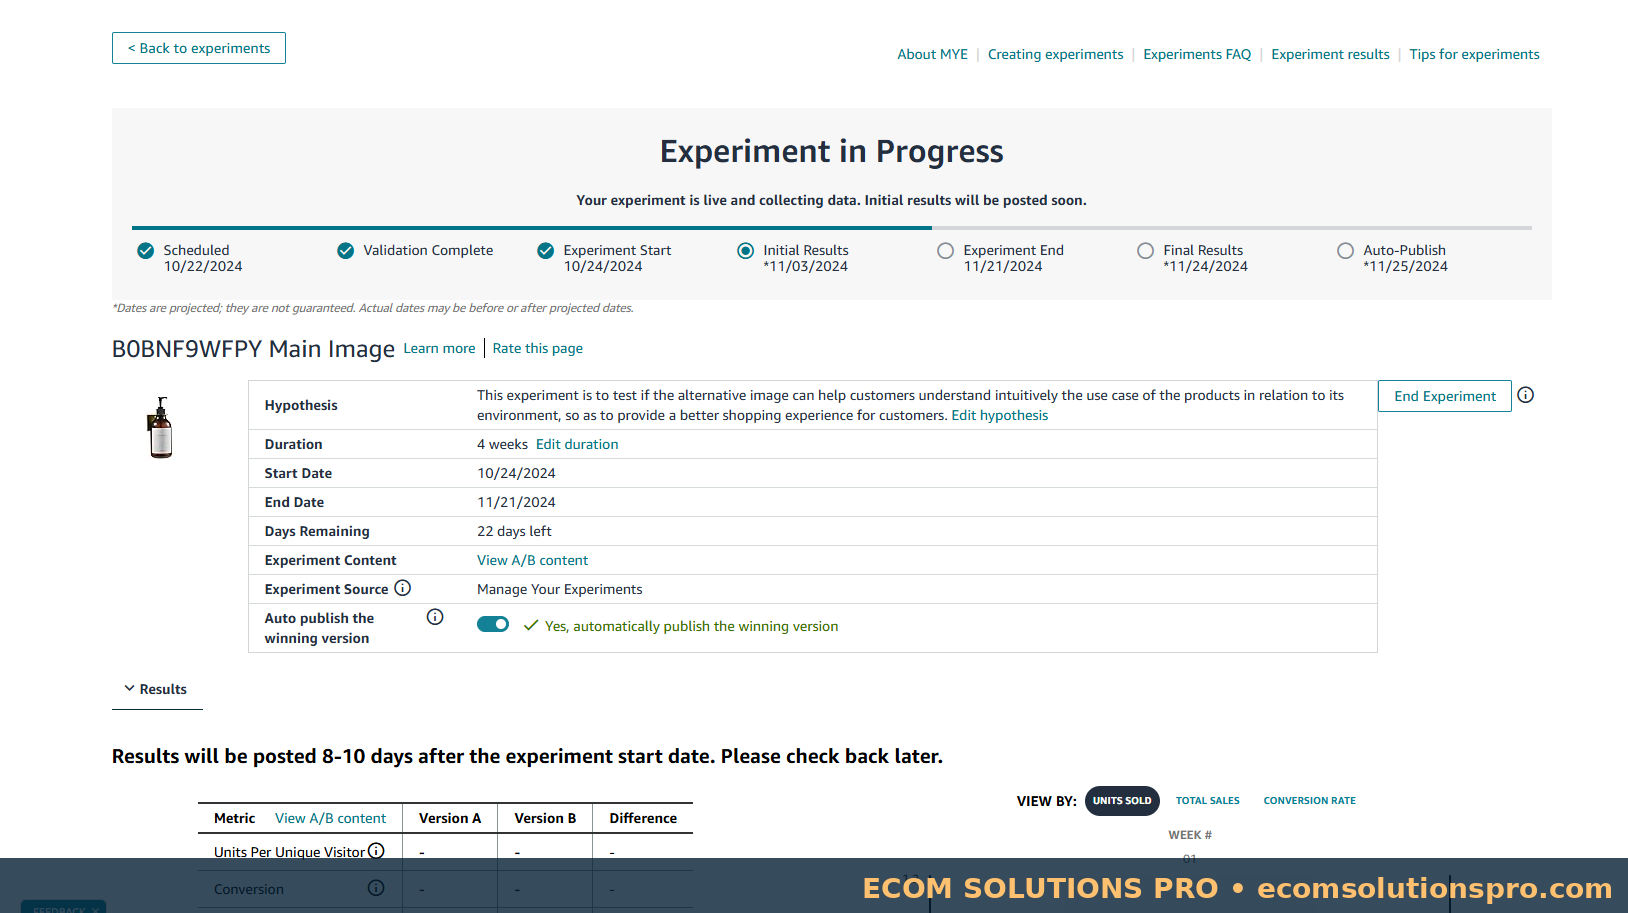This screenshot has height=913, width=1628.
Task: Click the Scheduled step checkmark icon
Action: click(x=146, y=251)
